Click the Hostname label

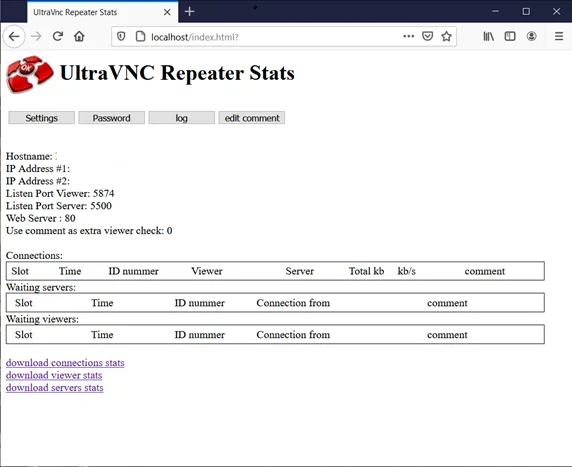coord(29,156)
